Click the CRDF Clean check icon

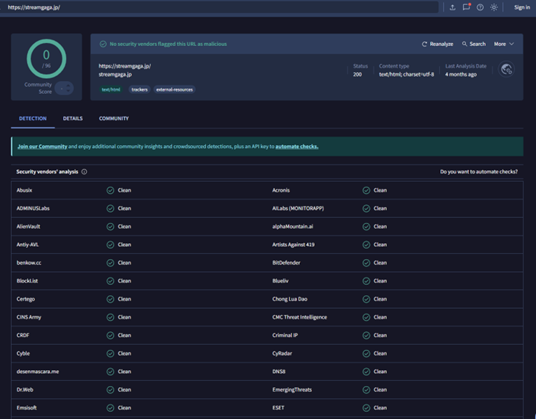(x=110, y=335)
